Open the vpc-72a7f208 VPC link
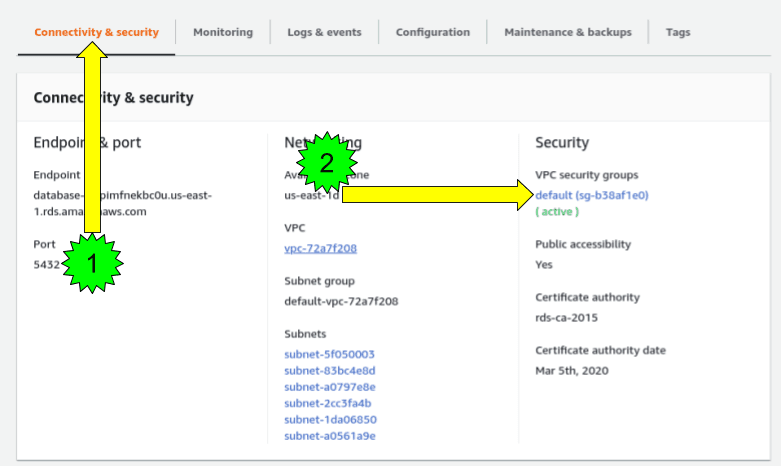This screenshot has height=466, width=781. (x=320, y=248)
